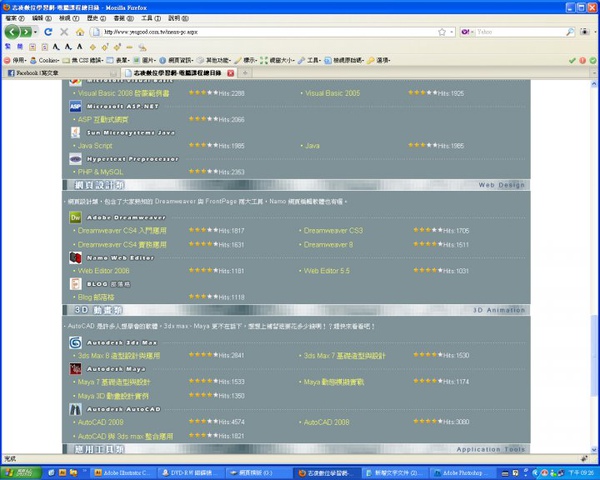Click the Namo Web Editor logo icon
The width and height of the screenshot is (600, 480).
pyautogui.click(x=75, y=258)
